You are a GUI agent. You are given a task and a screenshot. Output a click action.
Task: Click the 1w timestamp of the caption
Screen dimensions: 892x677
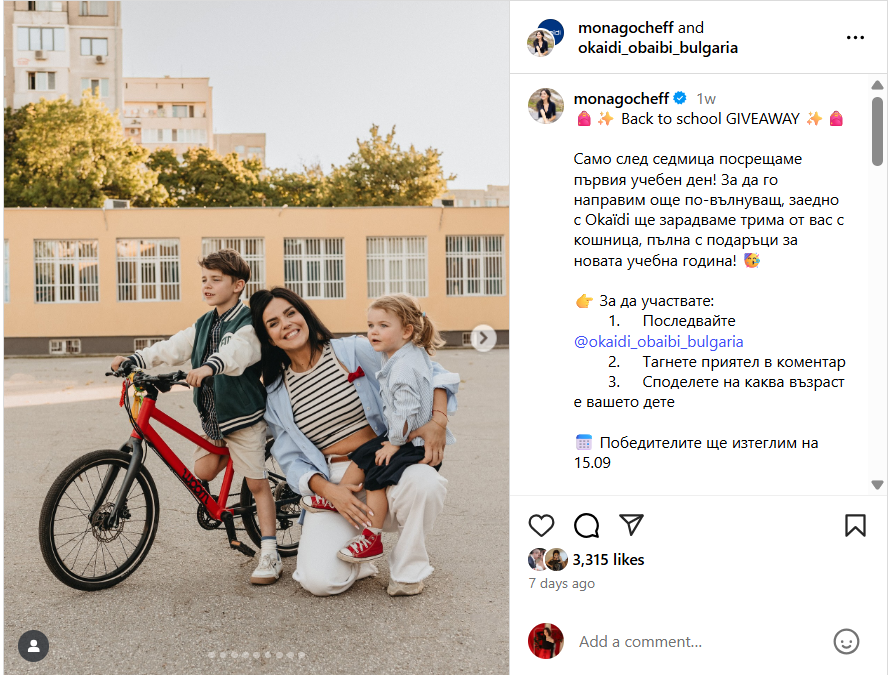click(x=706, y=99)
